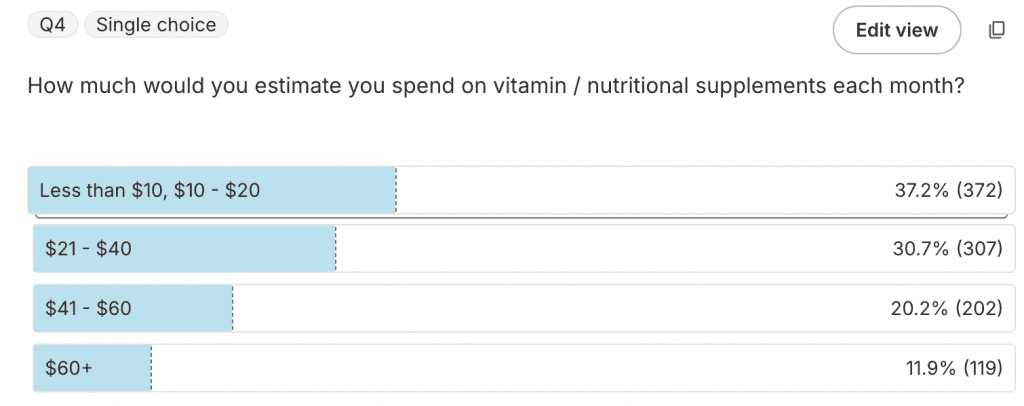Viewport: 1024px width, 406px height.
Task: Click dashed end marker of $41 - $60 bar
Action: pyautogui.click(x=233, y=309)
